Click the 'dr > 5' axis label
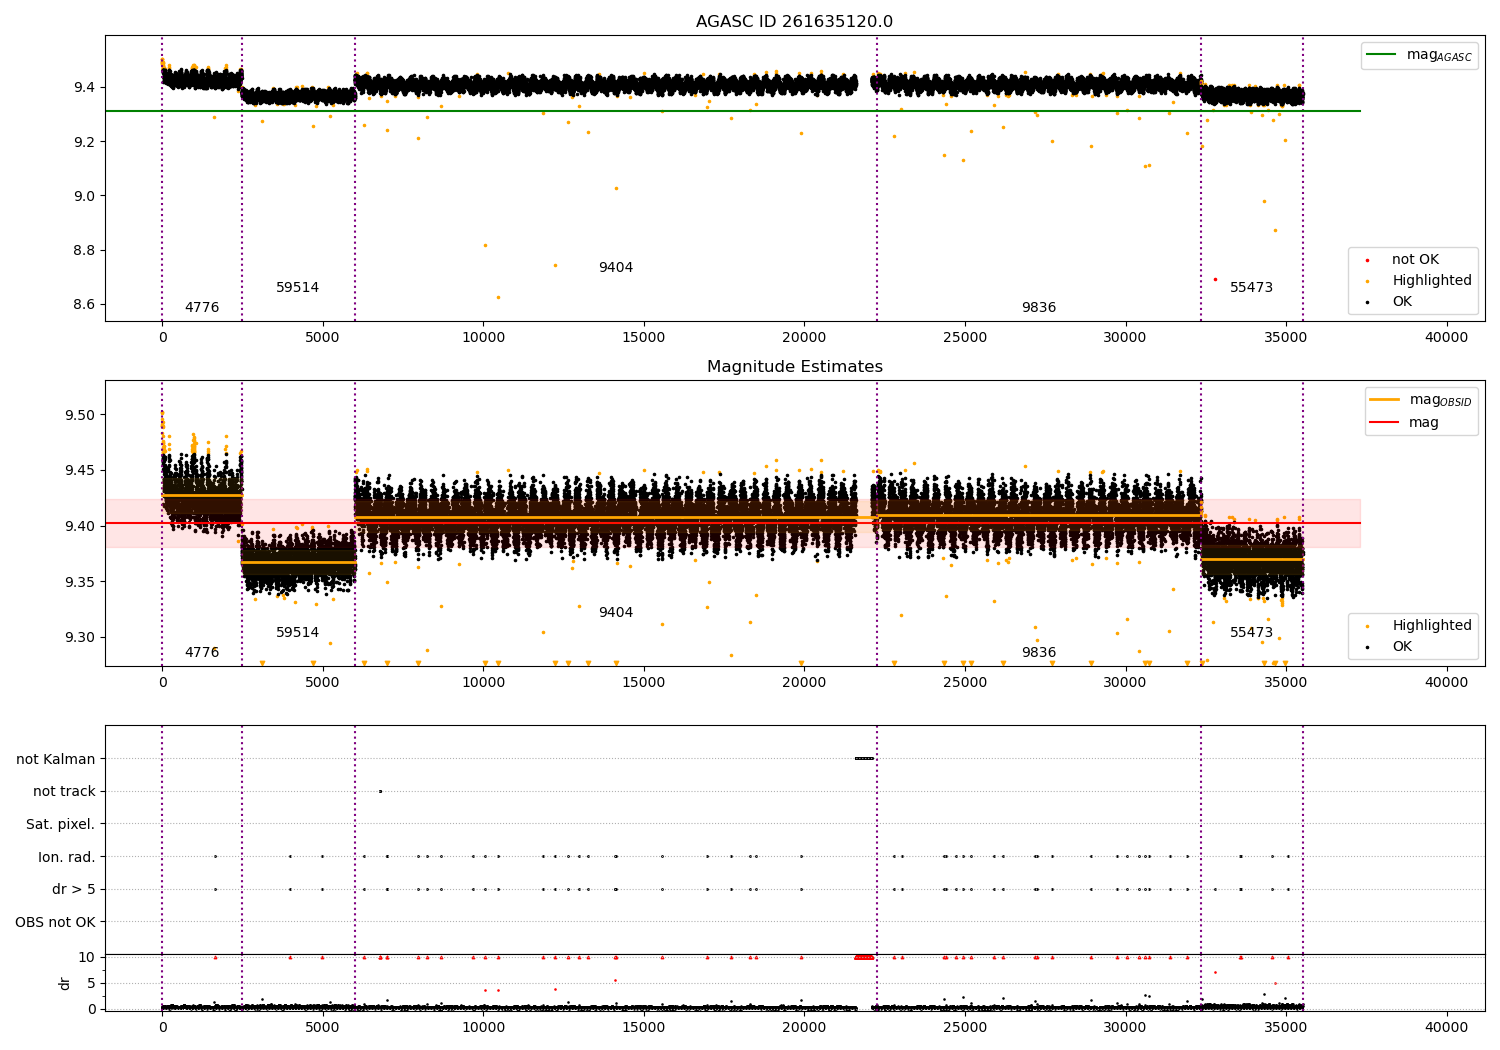 pyautogui.click(x=74, y=890)
